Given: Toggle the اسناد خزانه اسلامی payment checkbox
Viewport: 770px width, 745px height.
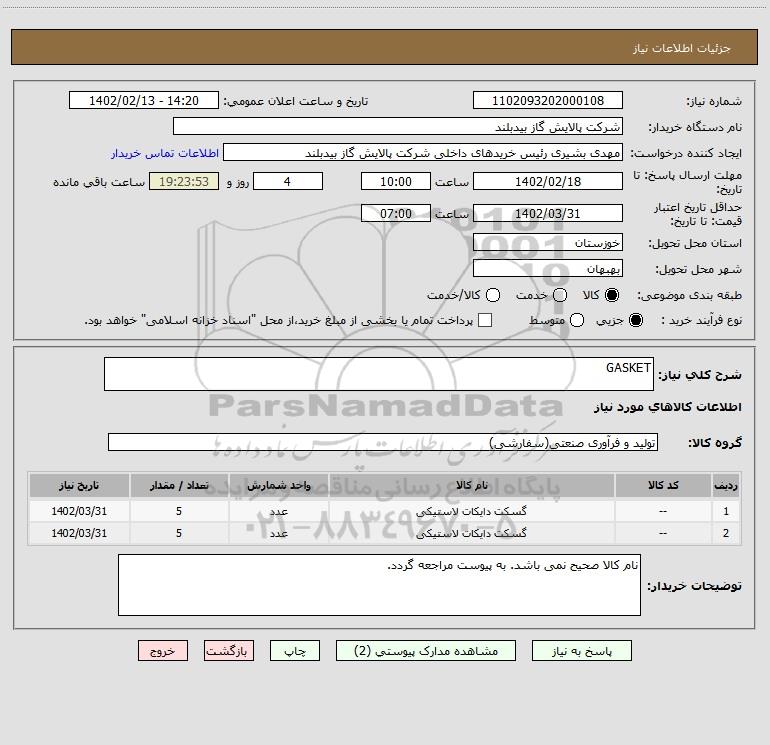Looking at the screenshot, I should (x=485, y=320).
